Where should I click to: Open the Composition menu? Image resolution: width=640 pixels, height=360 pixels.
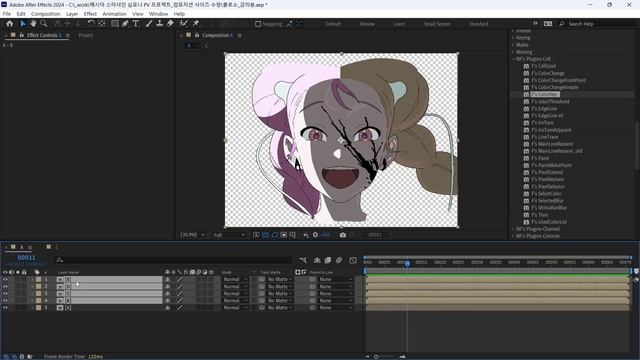pyautogui.click(x=45, y=14)
